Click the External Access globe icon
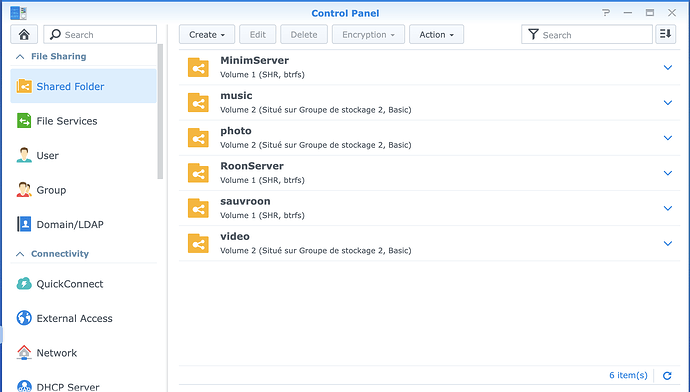This screenshot has height=392, width=690. pos(24,318)
